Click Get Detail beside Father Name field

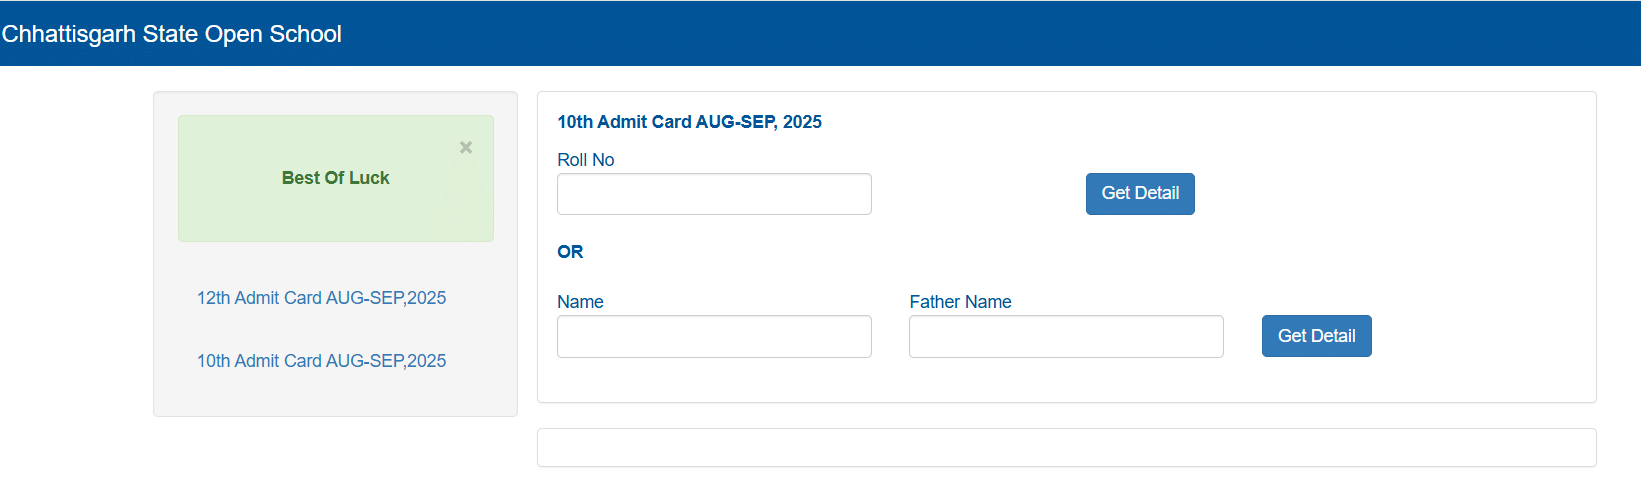[x=1316, y=336]
